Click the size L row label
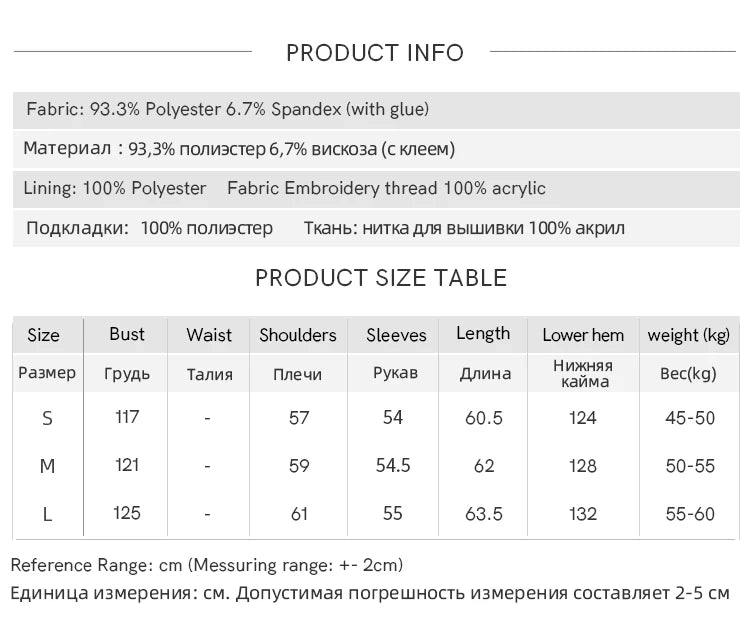Screen dimensions: 750x630 [47, 514]
